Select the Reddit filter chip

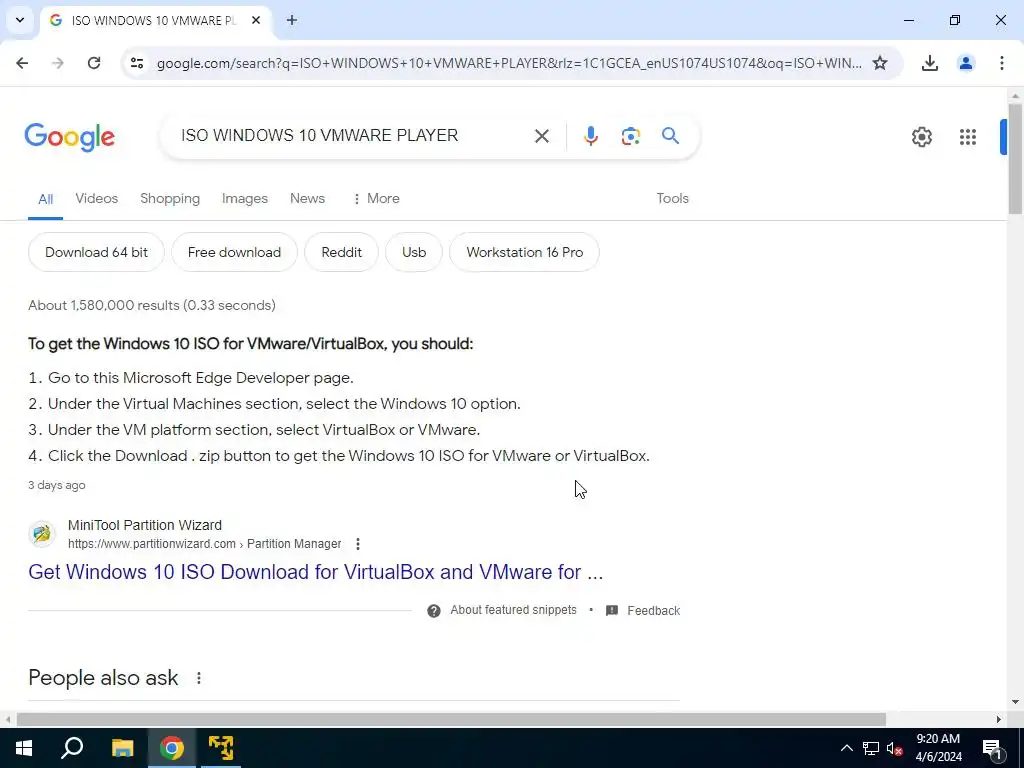pos(342,252)
